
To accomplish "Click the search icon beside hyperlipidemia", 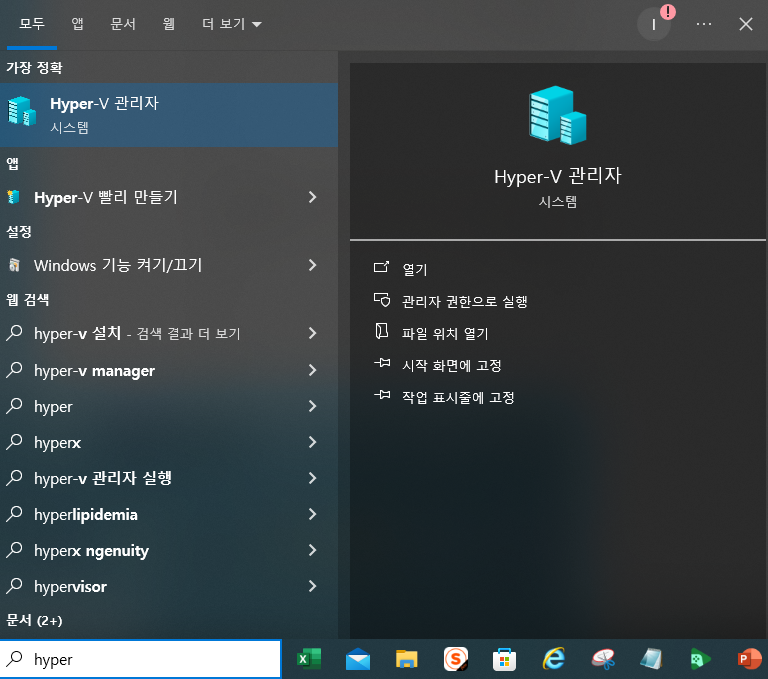I will pyautogui.click(x=14, y=514).
